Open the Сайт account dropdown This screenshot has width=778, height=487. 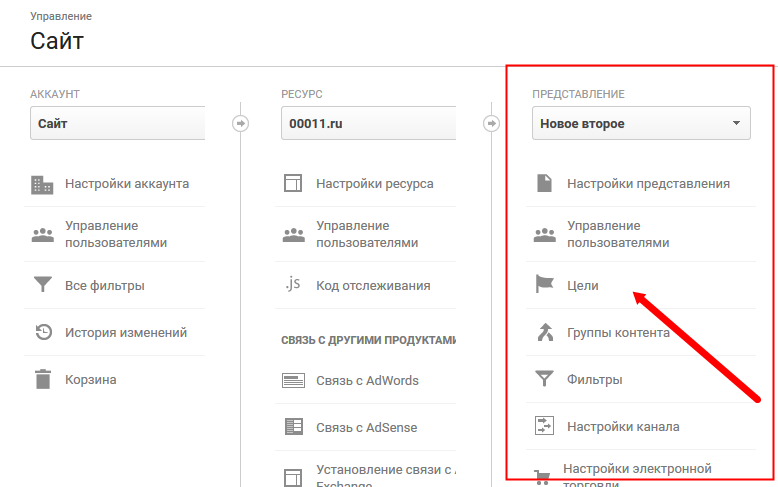tap(118, 123)
